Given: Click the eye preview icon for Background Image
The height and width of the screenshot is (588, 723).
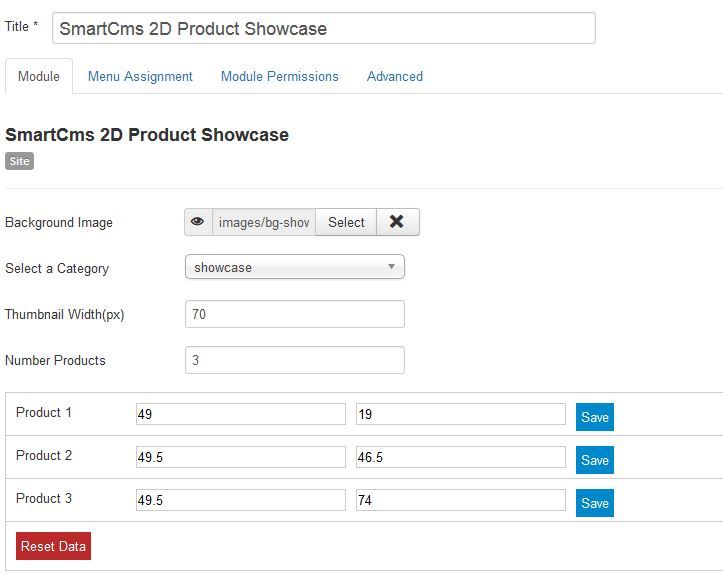Looking at the screenshot, I should pyautogui.click(x=198, y=222).
